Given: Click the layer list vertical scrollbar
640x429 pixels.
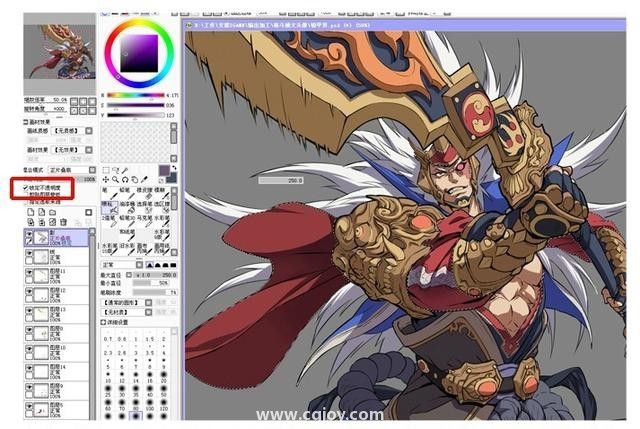Looking at the screenshot, I should 92,325.
